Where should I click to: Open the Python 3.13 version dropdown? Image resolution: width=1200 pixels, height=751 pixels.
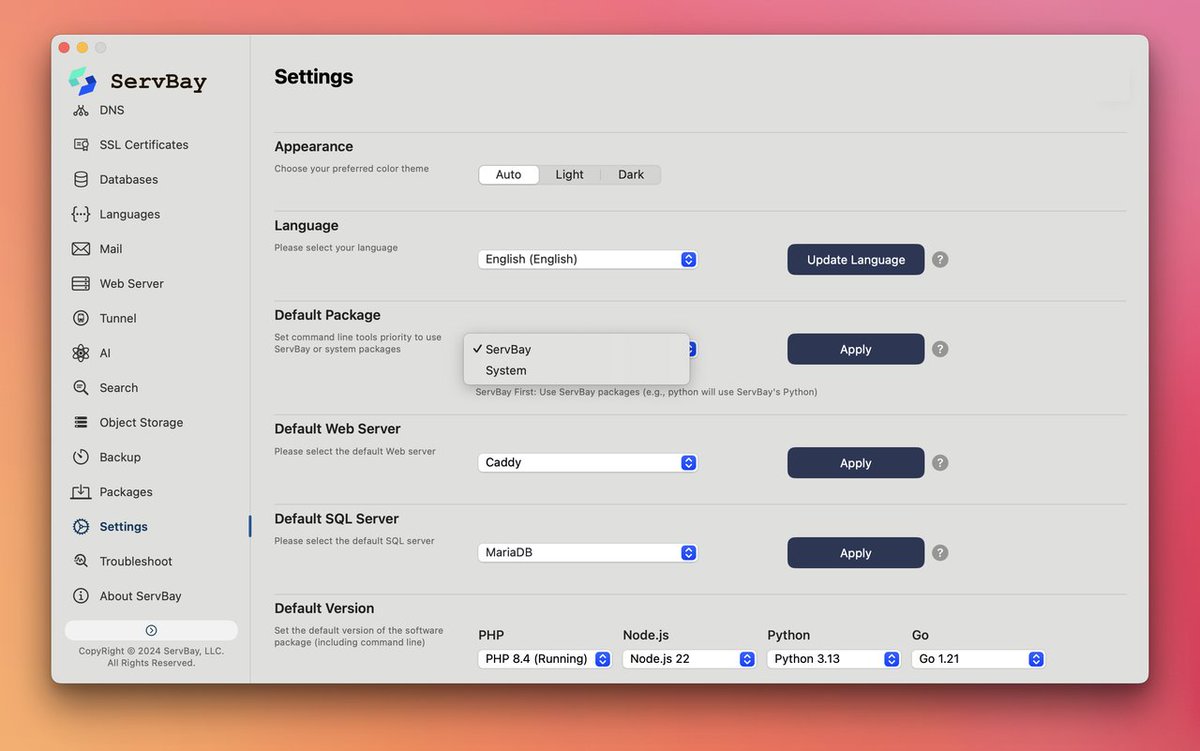[834, 659]
